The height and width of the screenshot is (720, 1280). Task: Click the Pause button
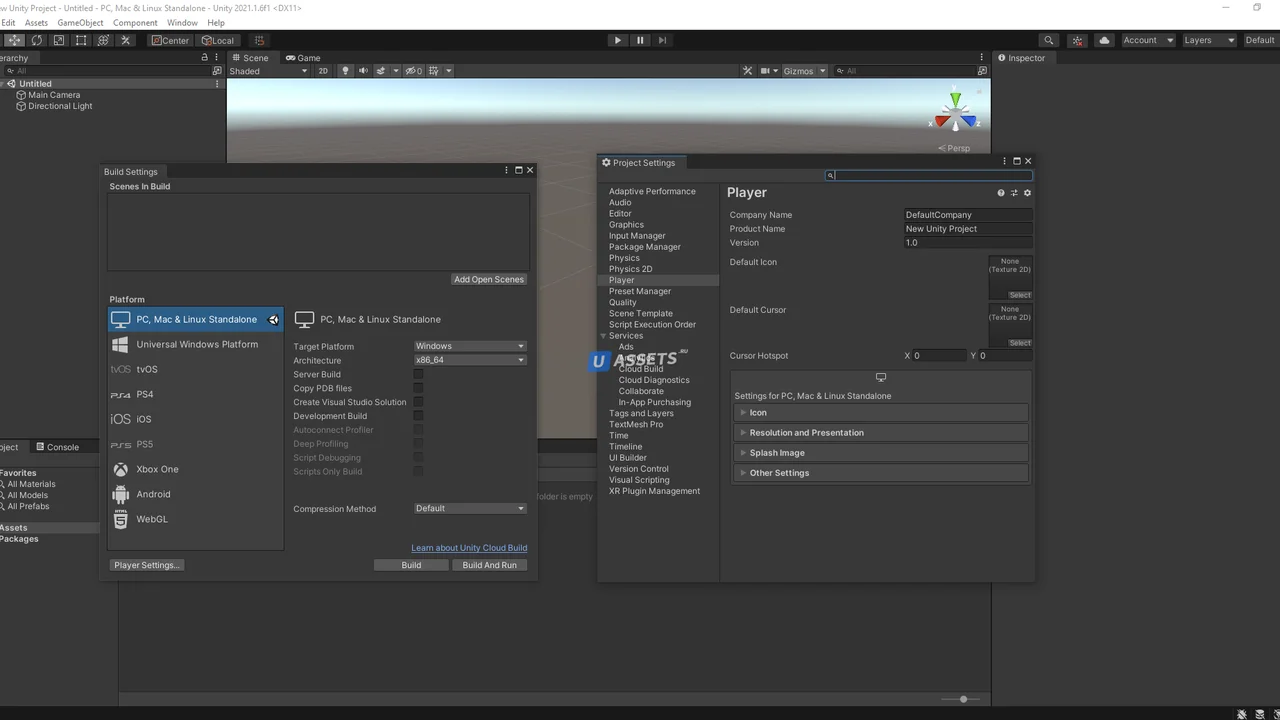pos(640,40)
